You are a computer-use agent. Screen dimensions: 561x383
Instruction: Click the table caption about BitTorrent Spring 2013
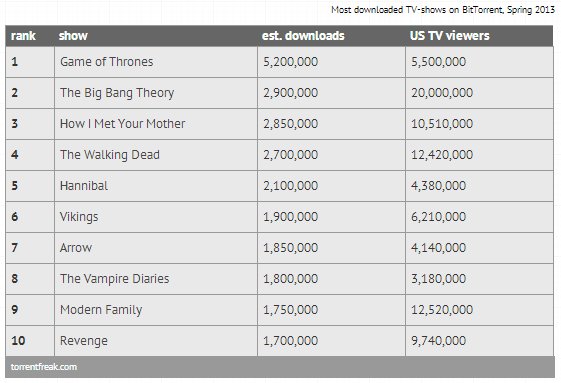click(443, 10)
